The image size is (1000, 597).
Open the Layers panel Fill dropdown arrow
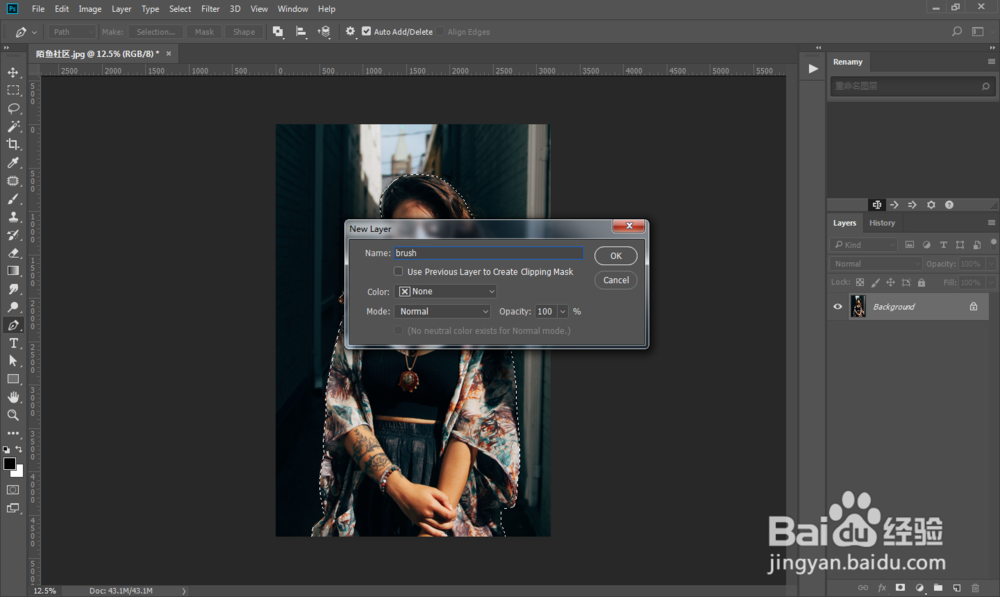991,282
